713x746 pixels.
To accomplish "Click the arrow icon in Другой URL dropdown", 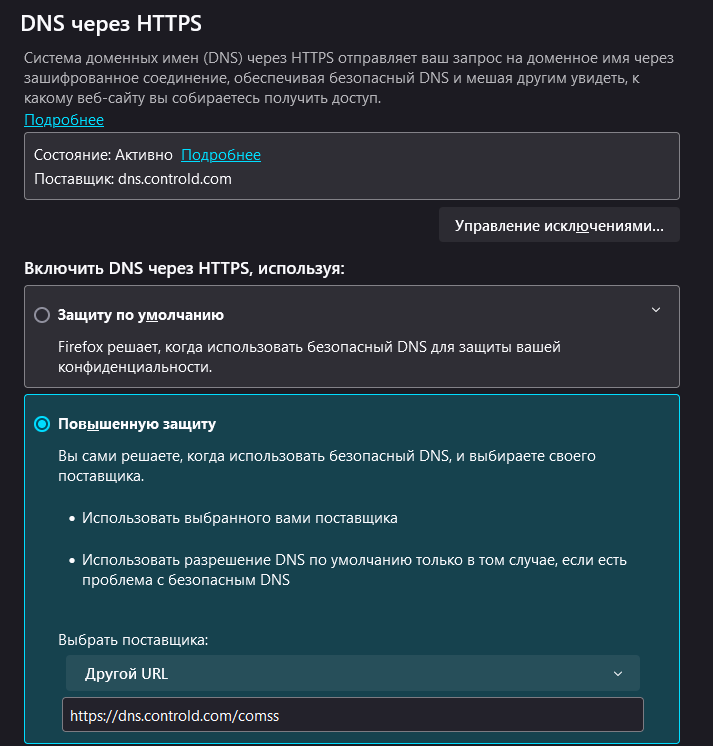I will [618, 674].
